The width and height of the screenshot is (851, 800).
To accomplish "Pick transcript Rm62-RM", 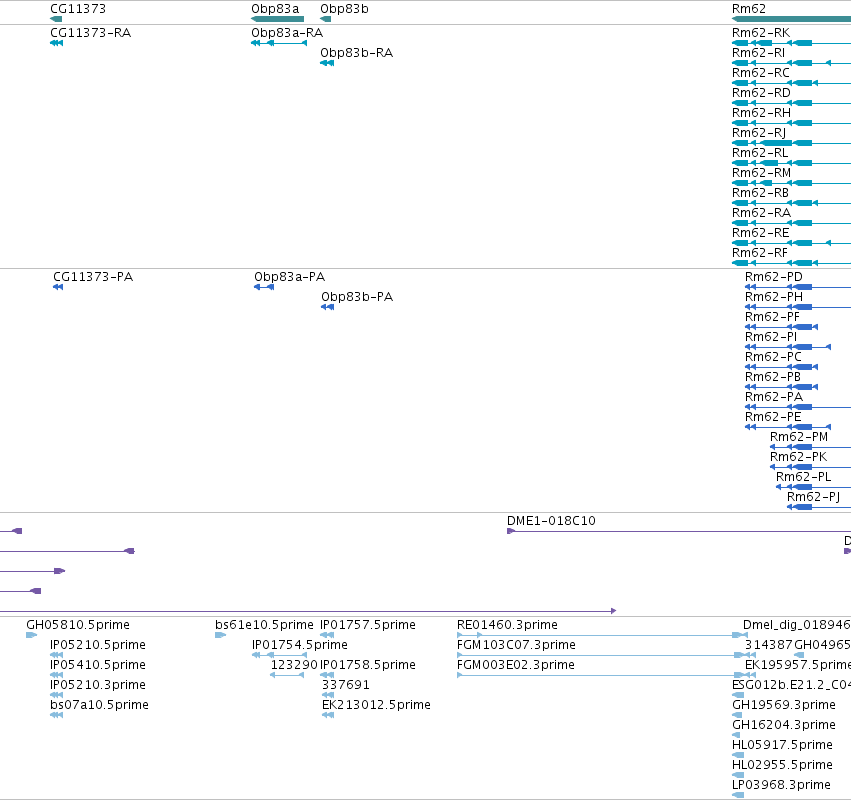I will point(761,173).
